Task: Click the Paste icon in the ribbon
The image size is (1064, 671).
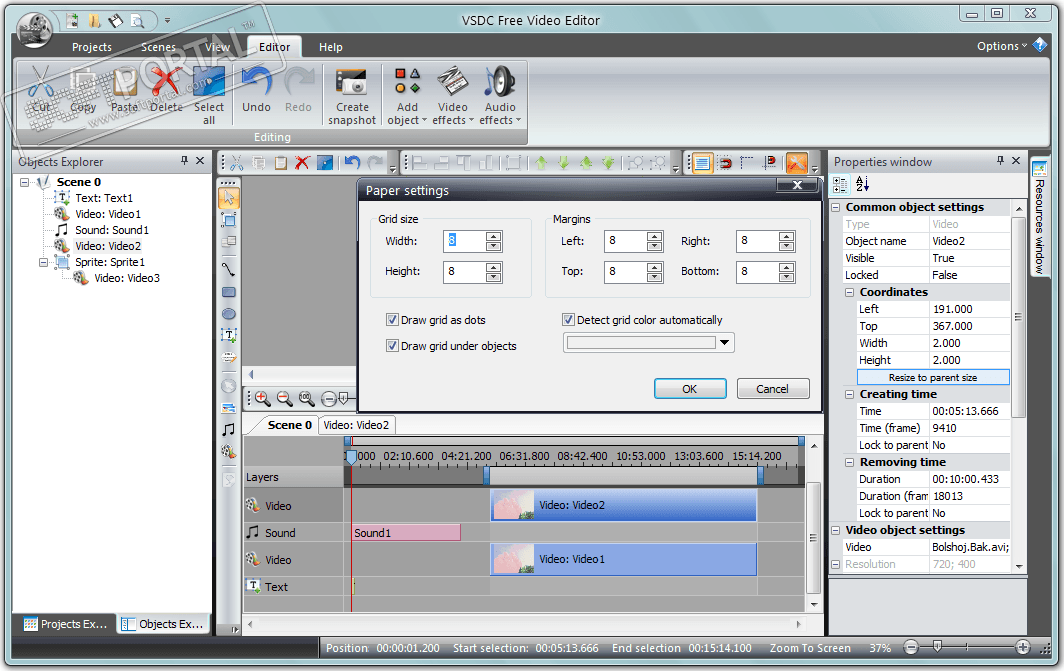Action: [125, 83]
